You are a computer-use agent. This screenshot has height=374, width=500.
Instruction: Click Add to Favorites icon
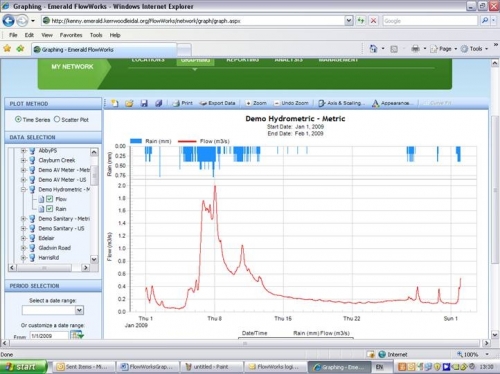click(x=20, y=49)
